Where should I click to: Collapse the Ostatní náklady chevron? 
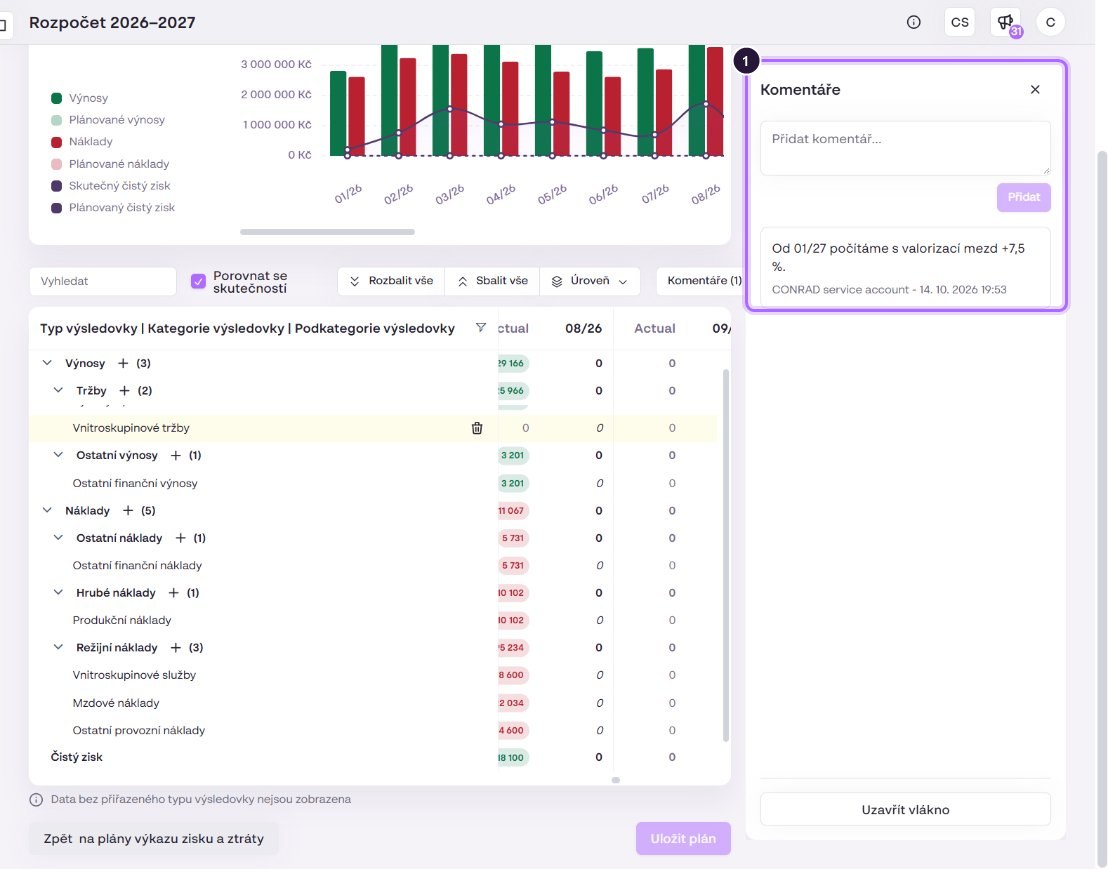point(59,538)
